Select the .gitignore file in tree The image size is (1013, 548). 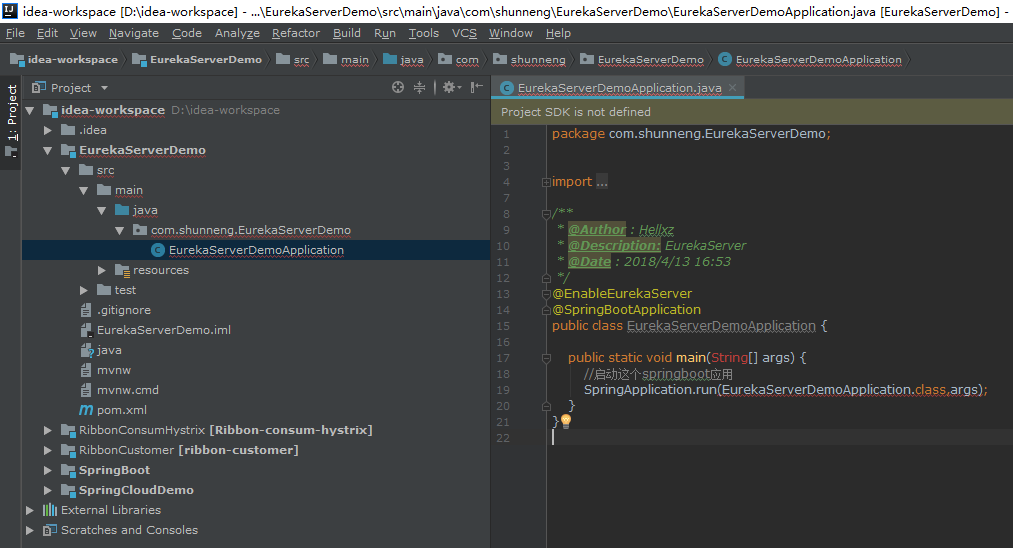coord(124,310)
